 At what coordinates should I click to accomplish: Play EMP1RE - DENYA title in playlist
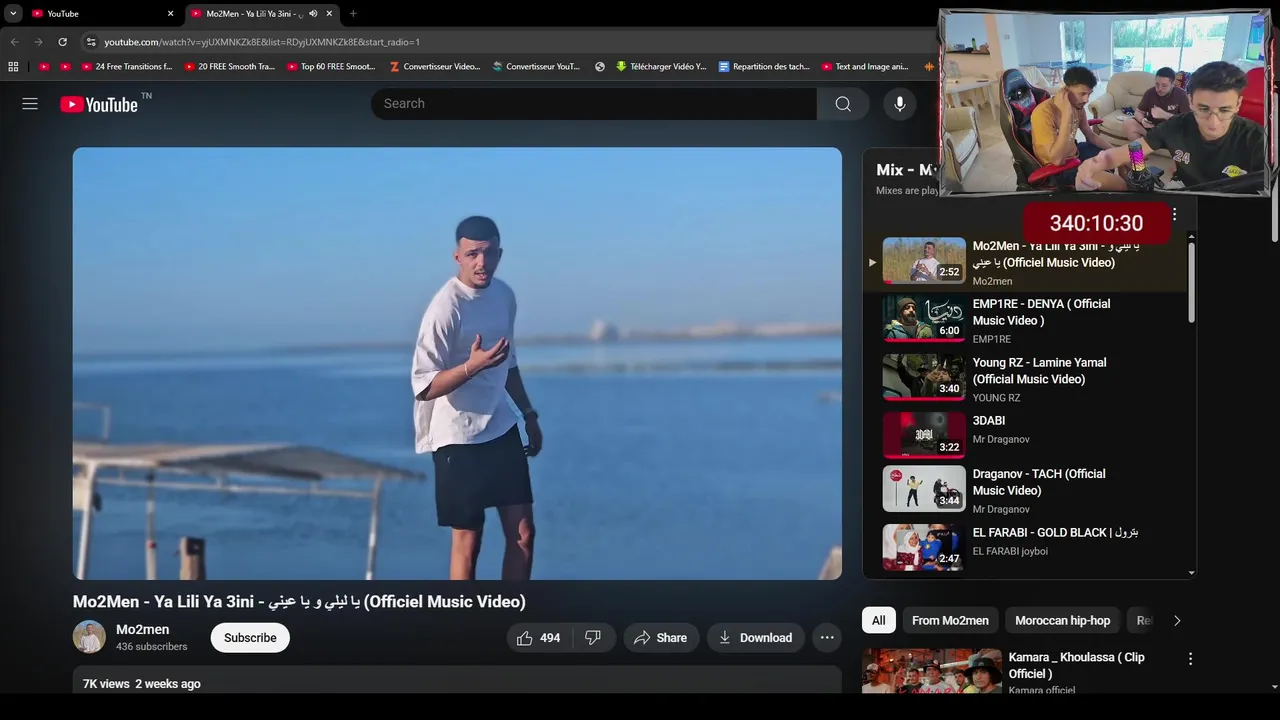click(1041, 312)
